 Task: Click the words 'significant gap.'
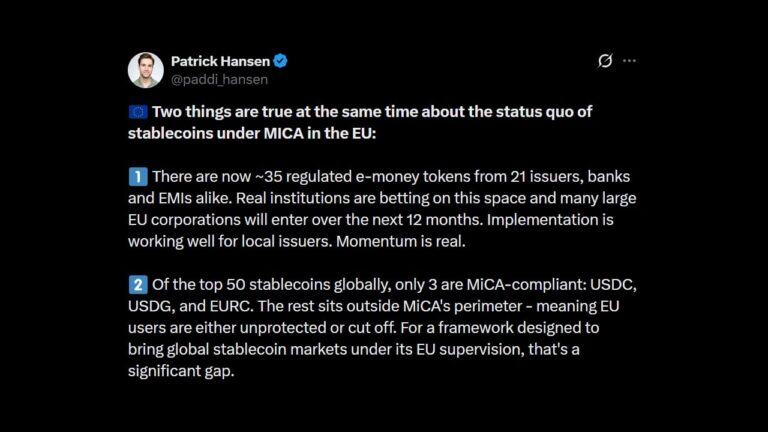click(x=181, y=371)
